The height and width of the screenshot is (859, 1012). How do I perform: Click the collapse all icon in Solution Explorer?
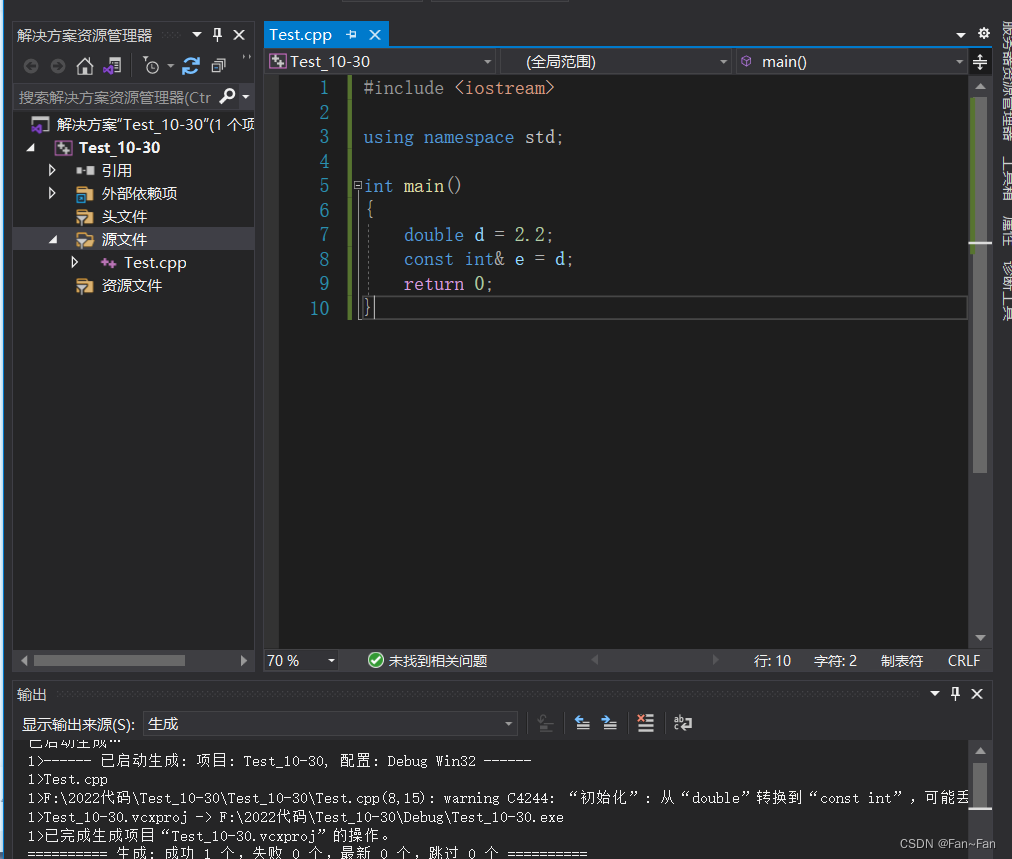tap(218, 66)
